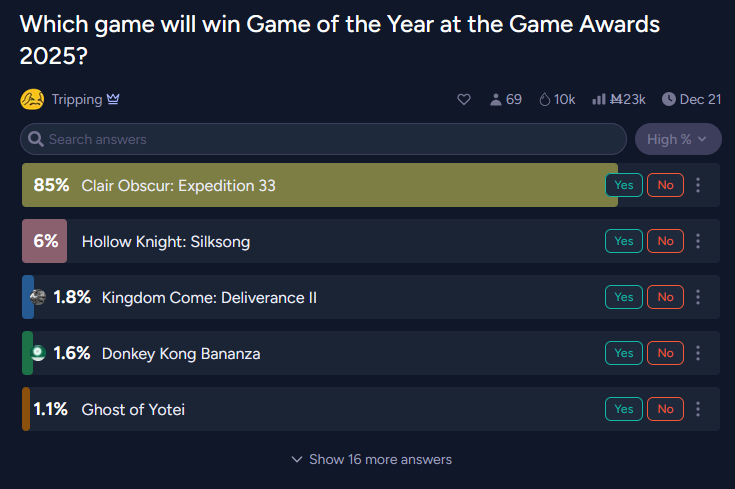Open the Tripping creator profile link
The image size is (735, 489).
77,99
